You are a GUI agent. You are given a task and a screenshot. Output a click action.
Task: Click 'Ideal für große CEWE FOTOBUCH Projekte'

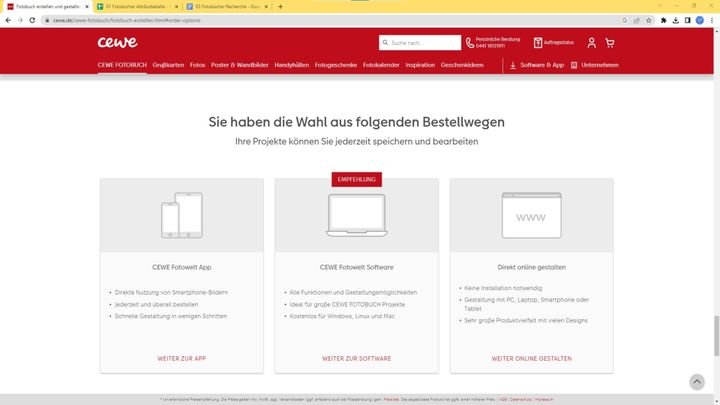pos(347,304)
